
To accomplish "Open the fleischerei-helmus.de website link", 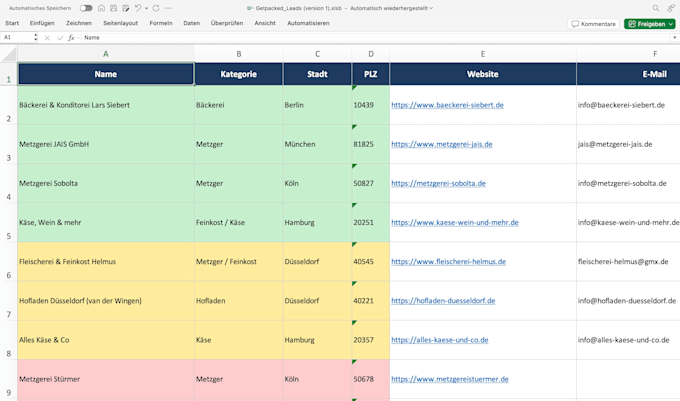I will pyautogui.click(x=448, y=261).
